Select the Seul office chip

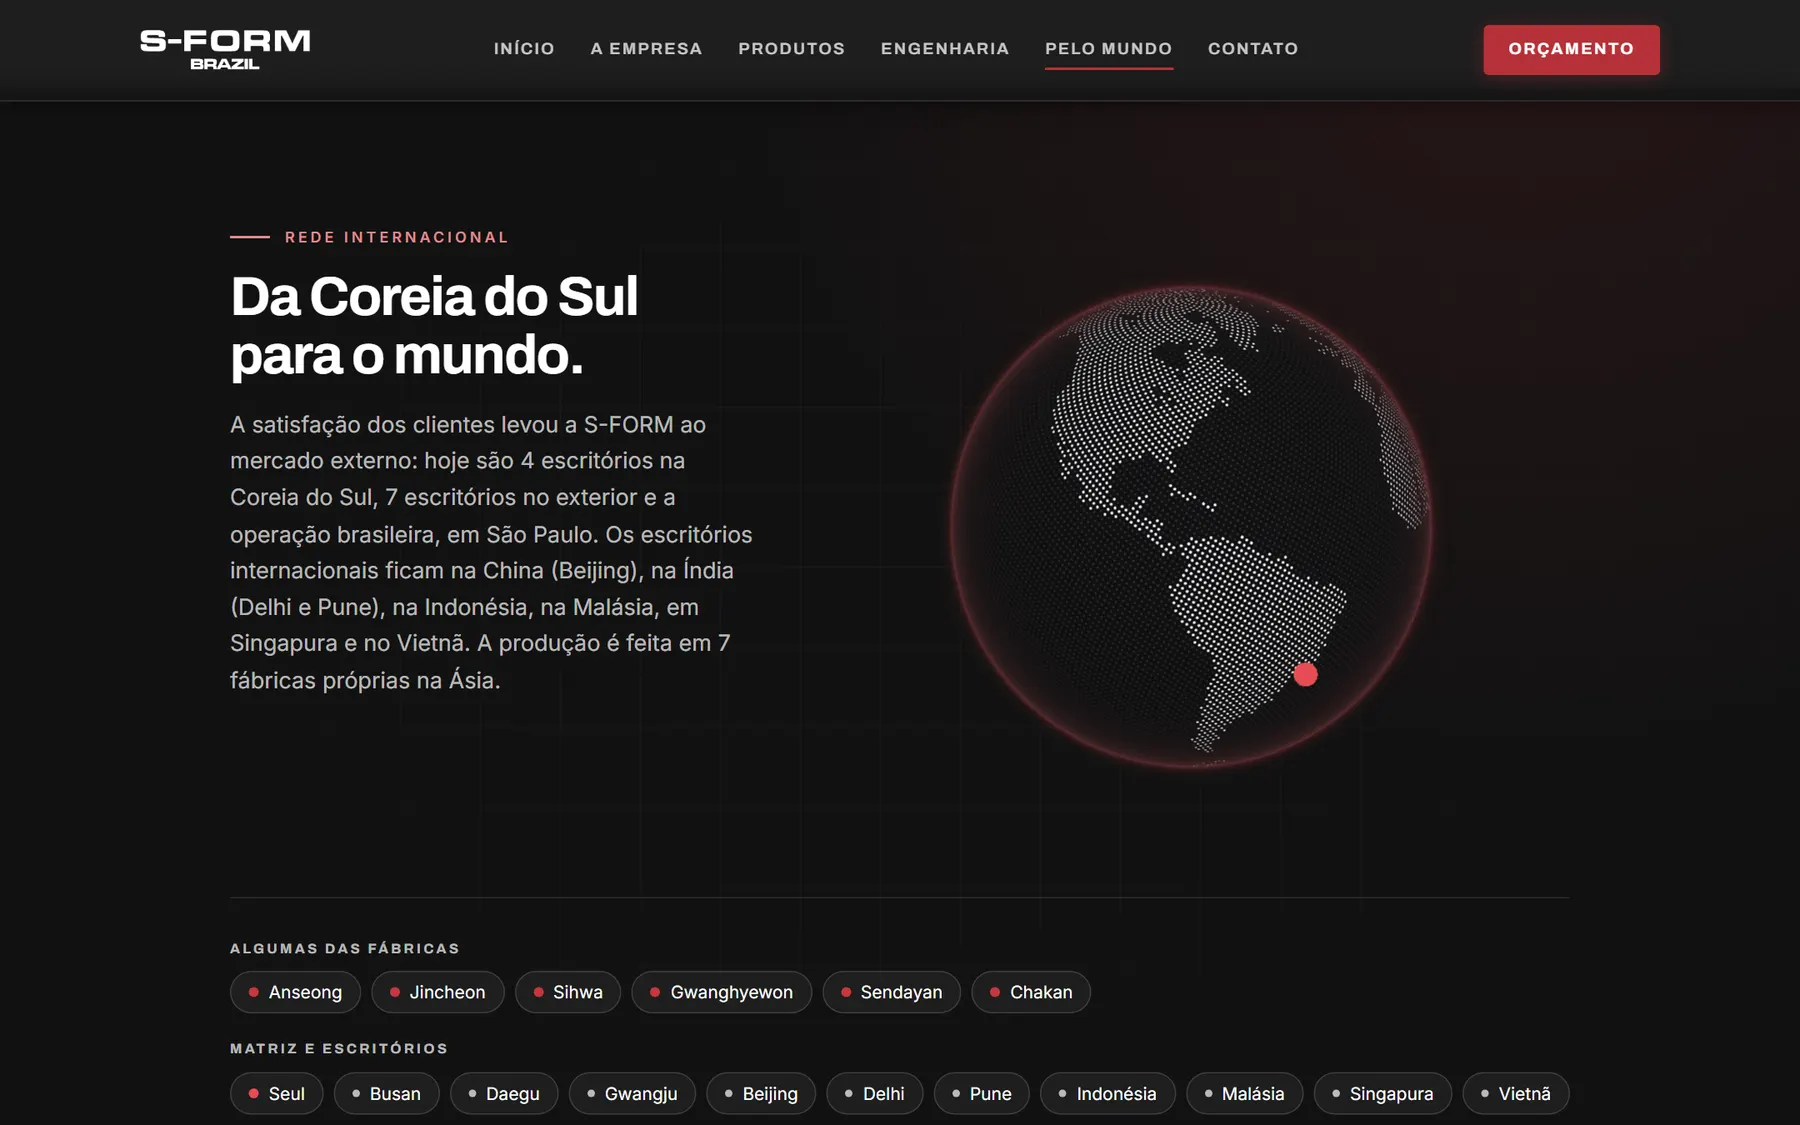276,1094
